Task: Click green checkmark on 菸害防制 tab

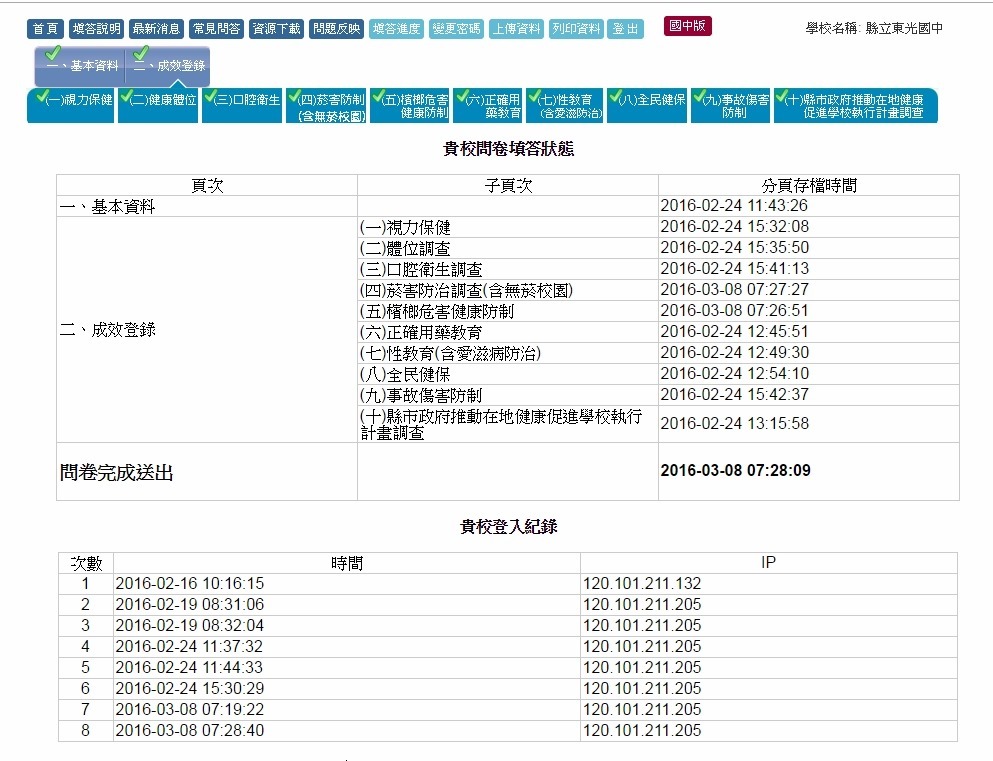Action: coord(294,96)
